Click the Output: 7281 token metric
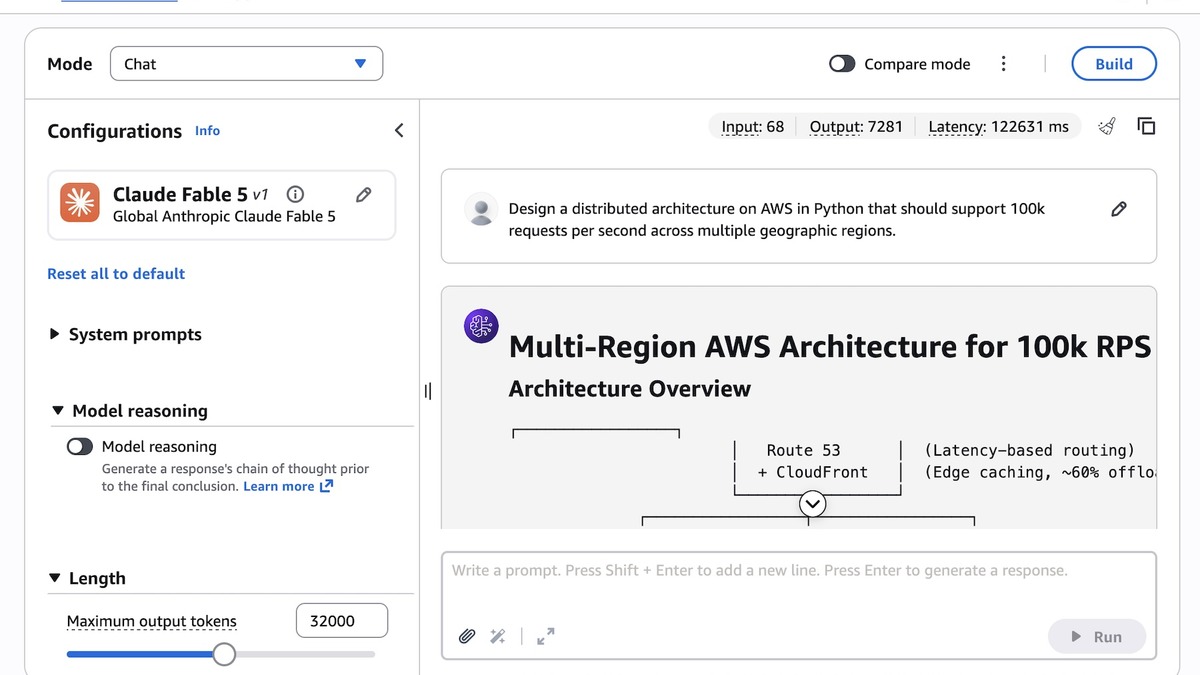The height and width of the screenshot is (675, 1200). click(856, 127)
